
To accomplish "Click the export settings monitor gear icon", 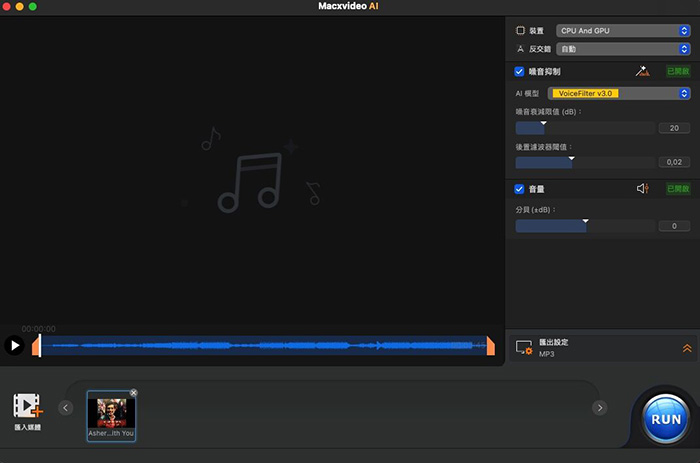I will [524, 347].
